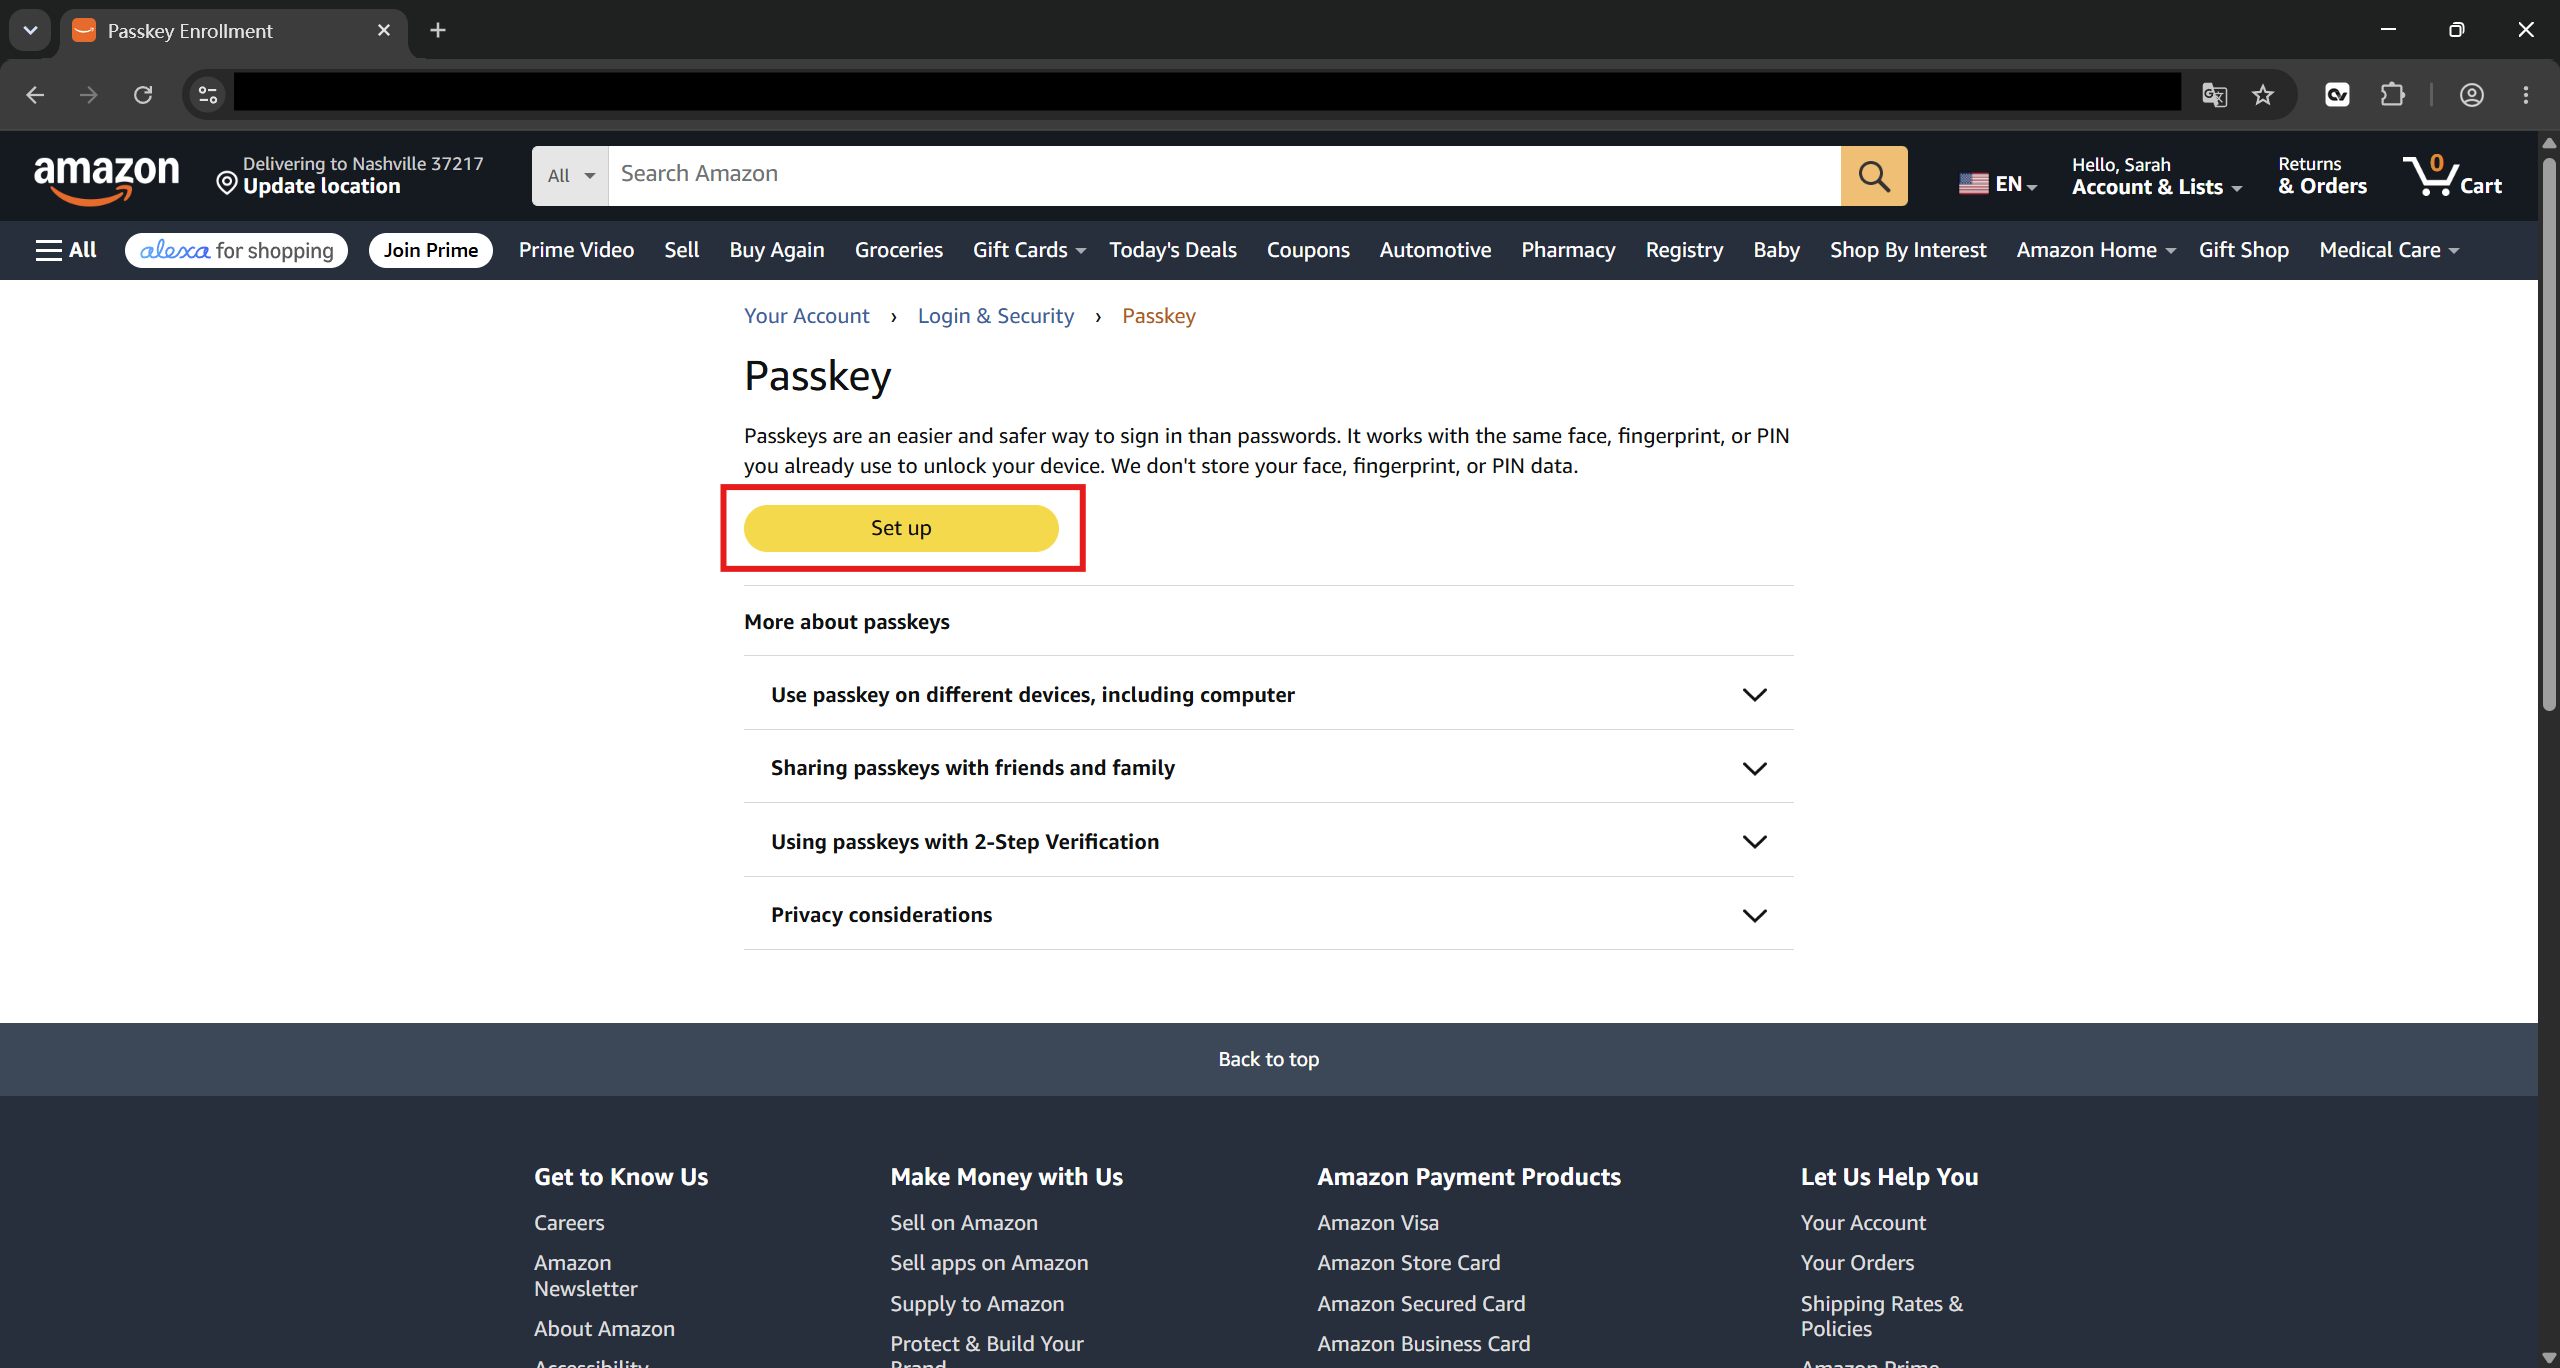Viewport: 2560px width, 1368px height.
Task: Expand Sharing passkeys with friends and family
Action: point(1268,767)
